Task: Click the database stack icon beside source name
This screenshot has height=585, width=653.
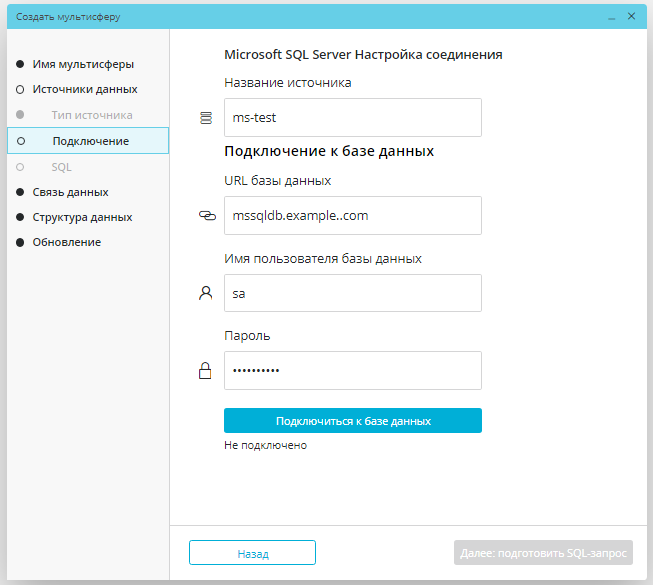Action: 206,118
